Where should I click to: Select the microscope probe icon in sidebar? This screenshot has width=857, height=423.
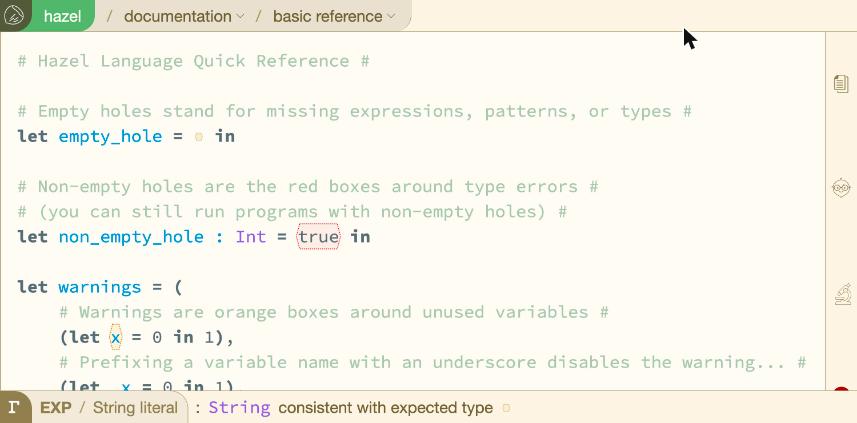(842, 294)
